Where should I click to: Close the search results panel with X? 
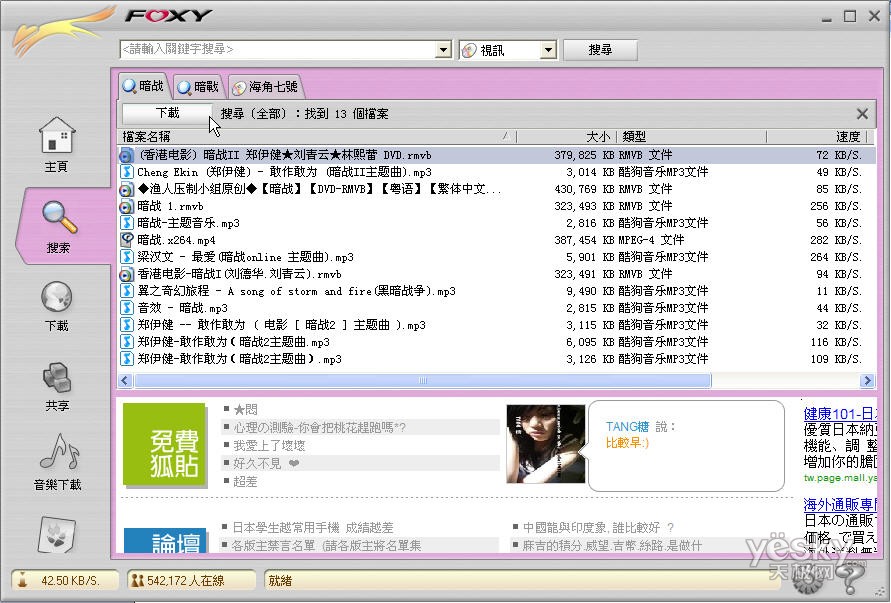[862, 114]
